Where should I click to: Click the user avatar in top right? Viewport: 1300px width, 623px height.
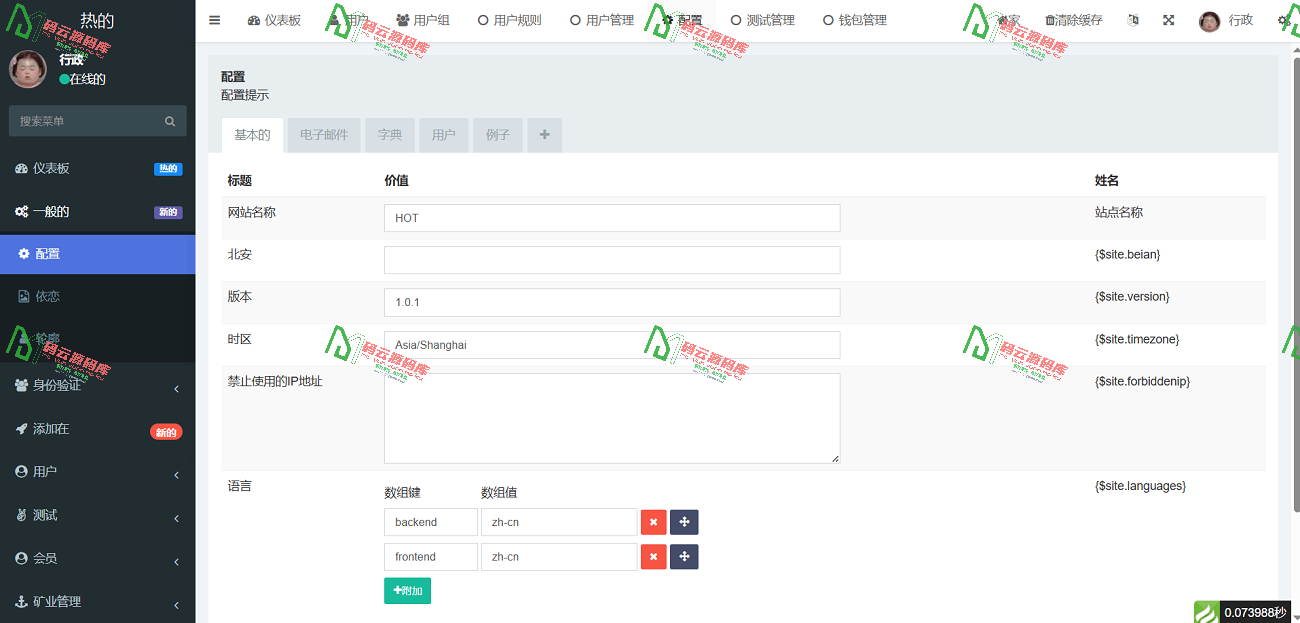(1209, 21)
